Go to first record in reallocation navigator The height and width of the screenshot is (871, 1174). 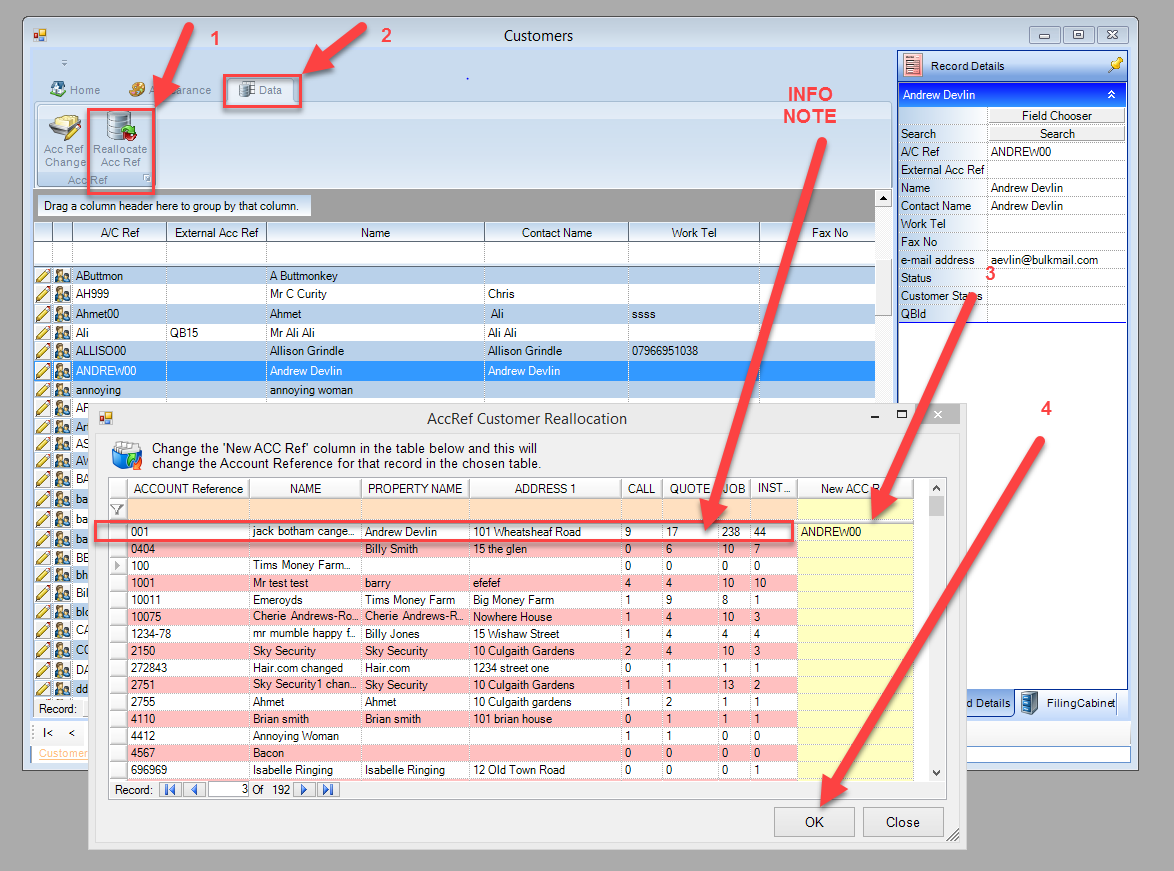[x=170, y=789]
